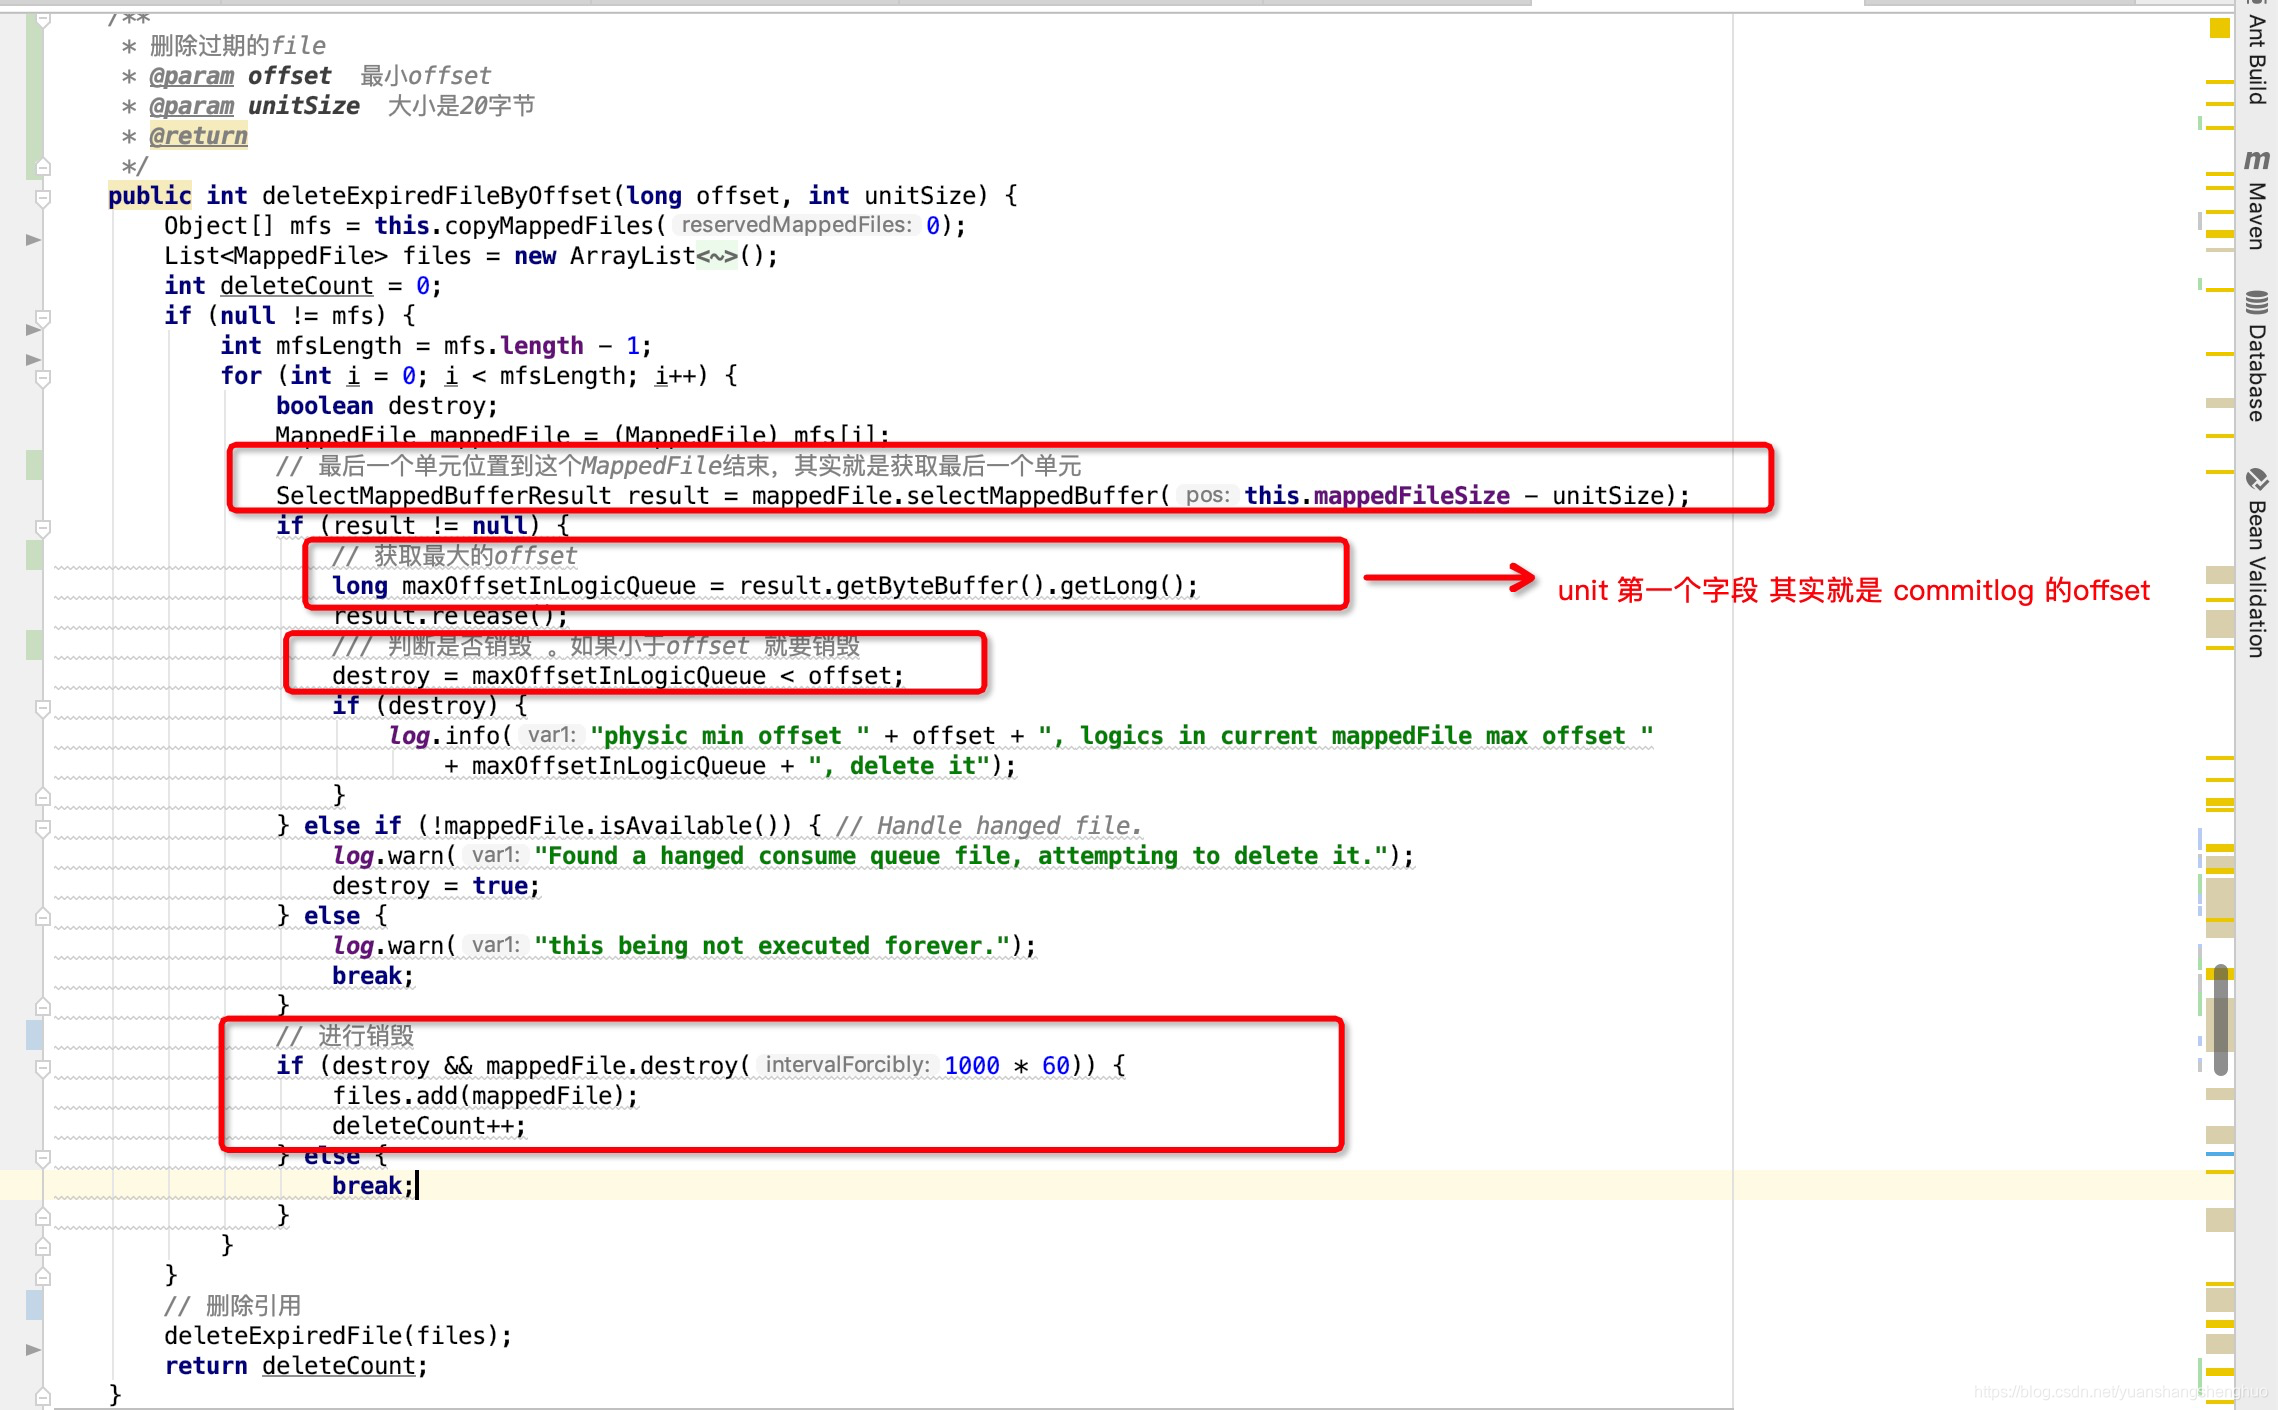Click the 'destroy = true;' statement
Image resolution: width=2278 pixels, height=1410 pixels.
click(436, 886)
